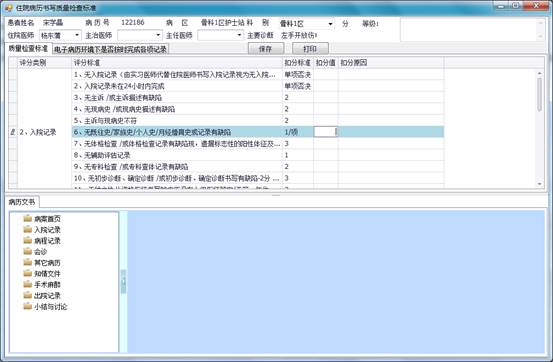This screenshot has width=553, height=362.
Task: Click the 保存 button
Action: pyautogui.click(x=266, y=49)
